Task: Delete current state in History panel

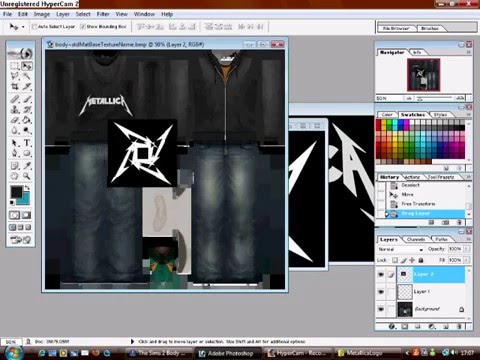Action: (x=459, y=222)
